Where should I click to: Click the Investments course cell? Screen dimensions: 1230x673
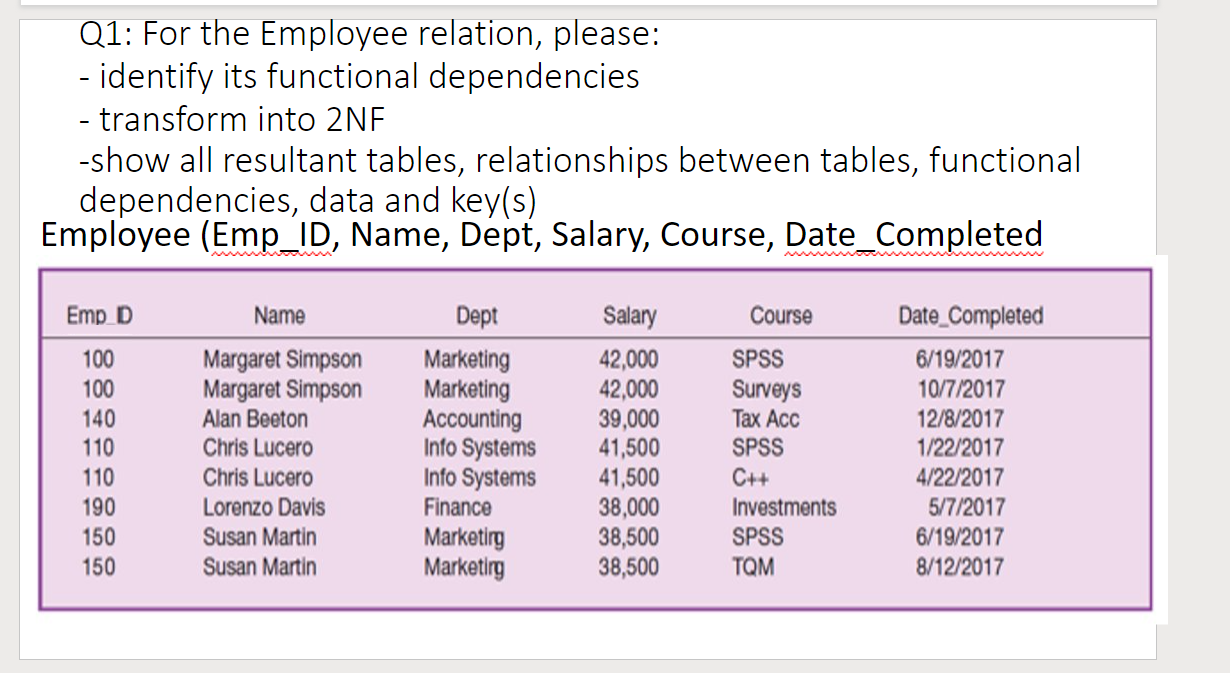pyautogui.click(x=784, y=507)
